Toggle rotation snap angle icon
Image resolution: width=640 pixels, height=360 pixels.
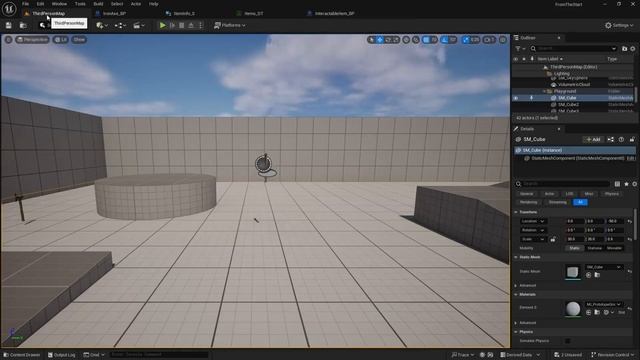444,40
